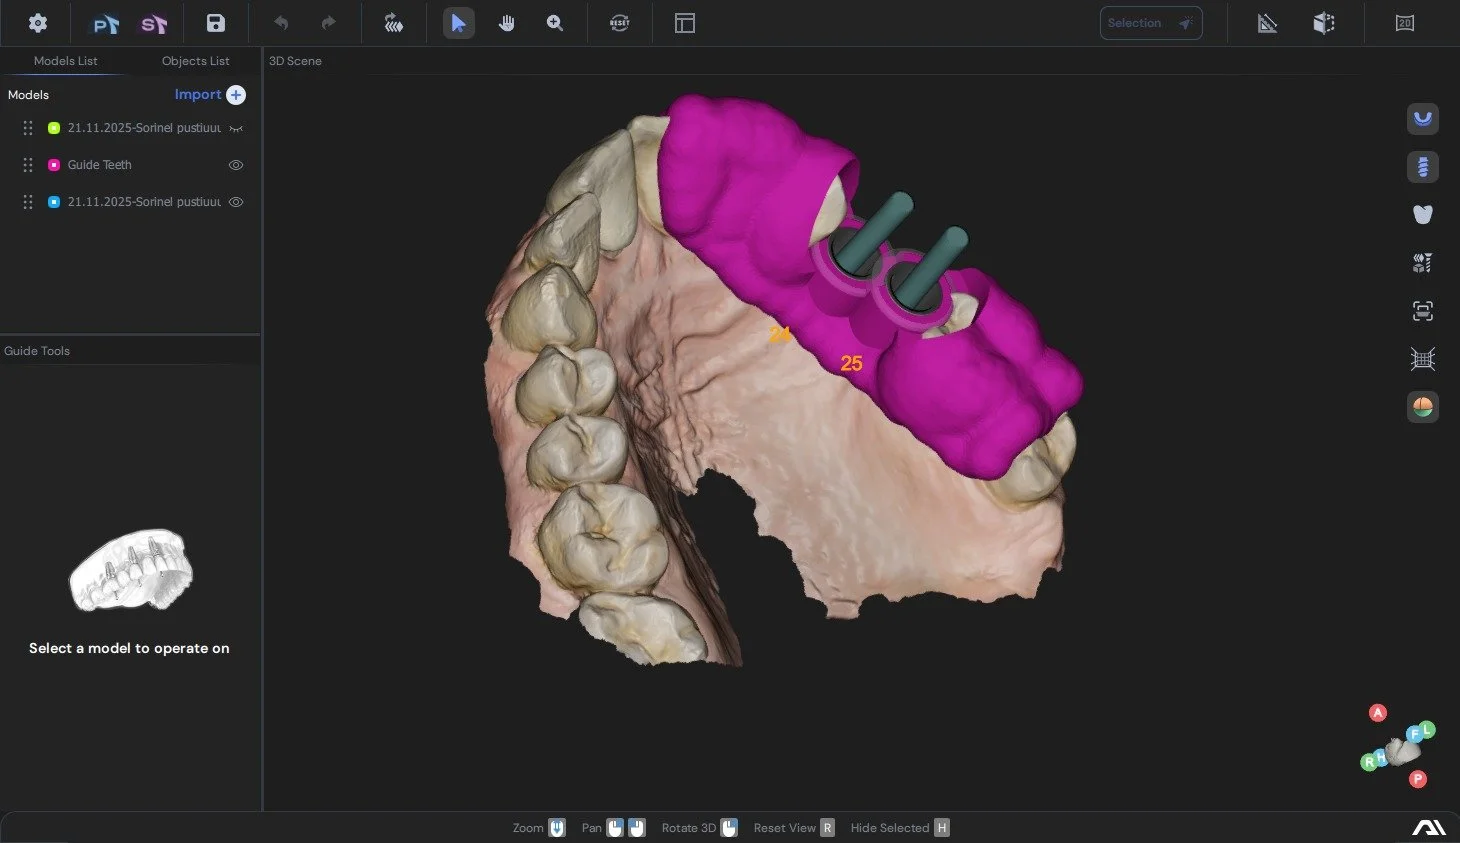
Task: Expand the Guide Tools panel
Action: [x=37, y=350]
